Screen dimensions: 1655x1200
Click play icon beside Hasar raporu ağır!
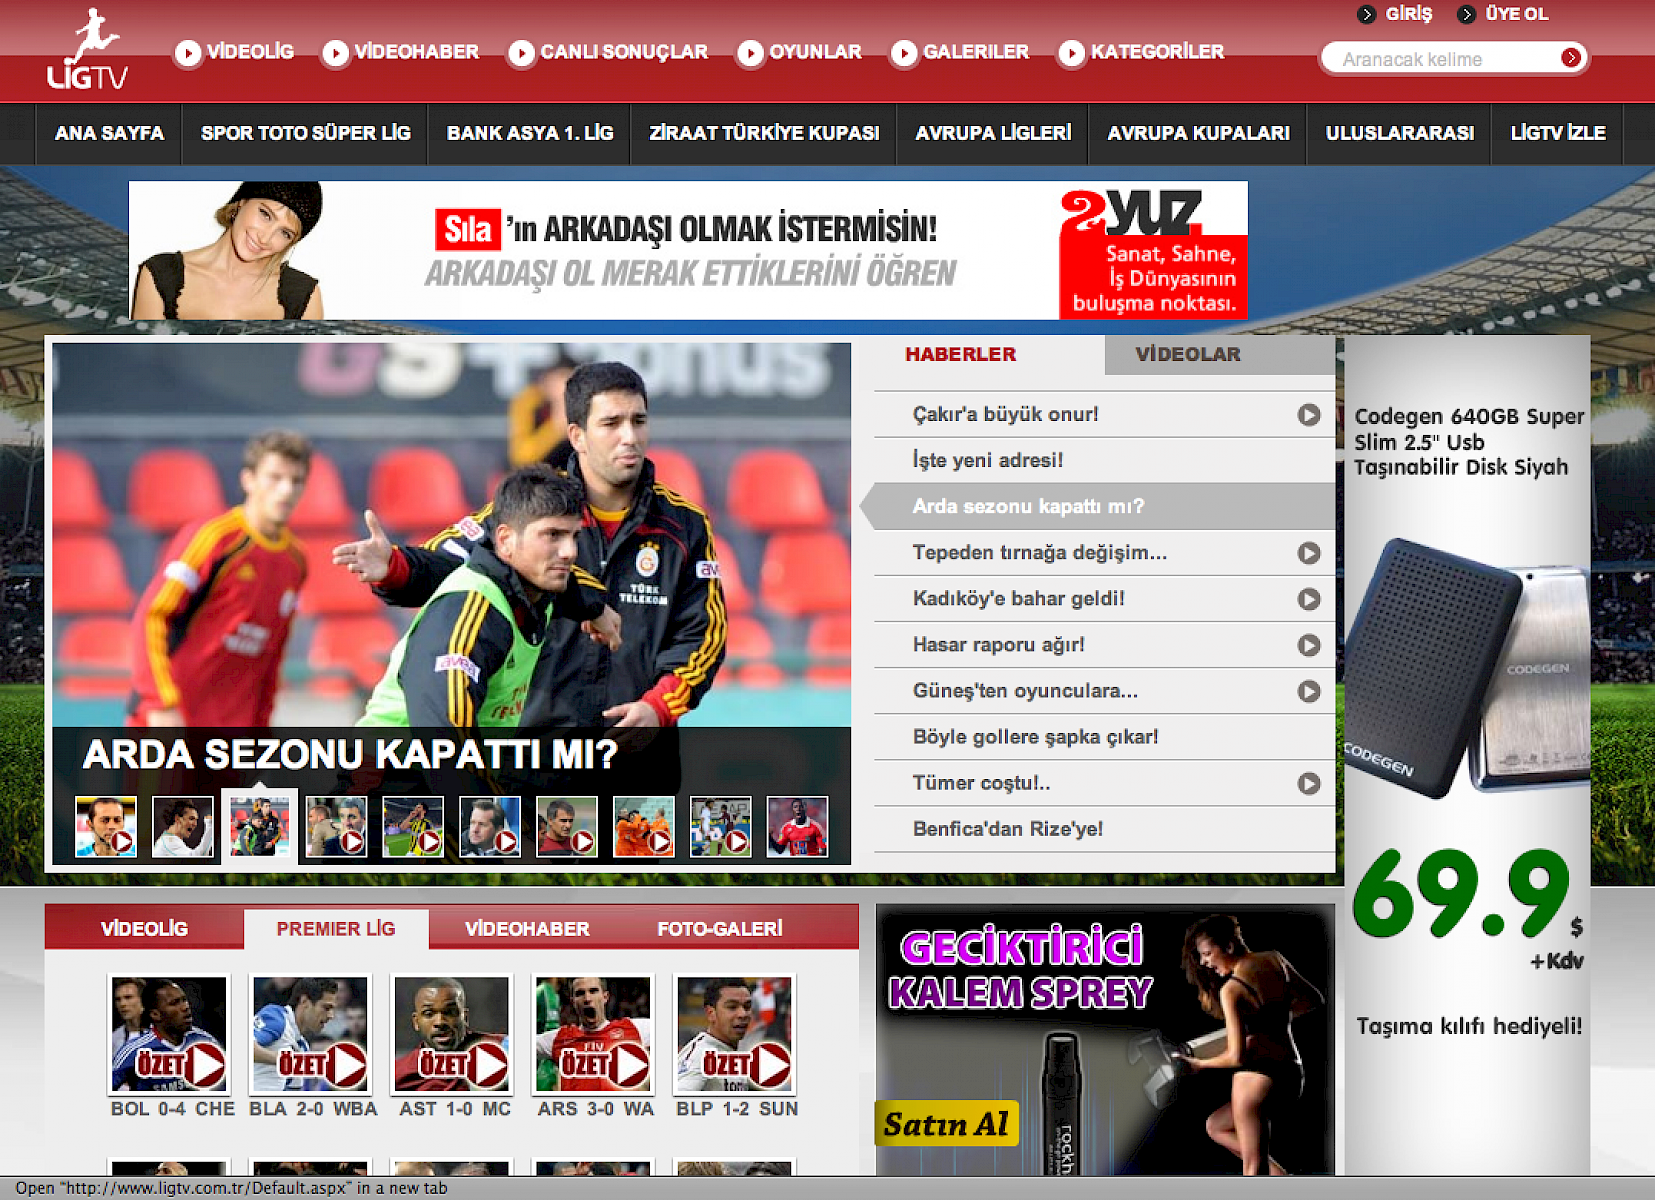pos(1308,645)
